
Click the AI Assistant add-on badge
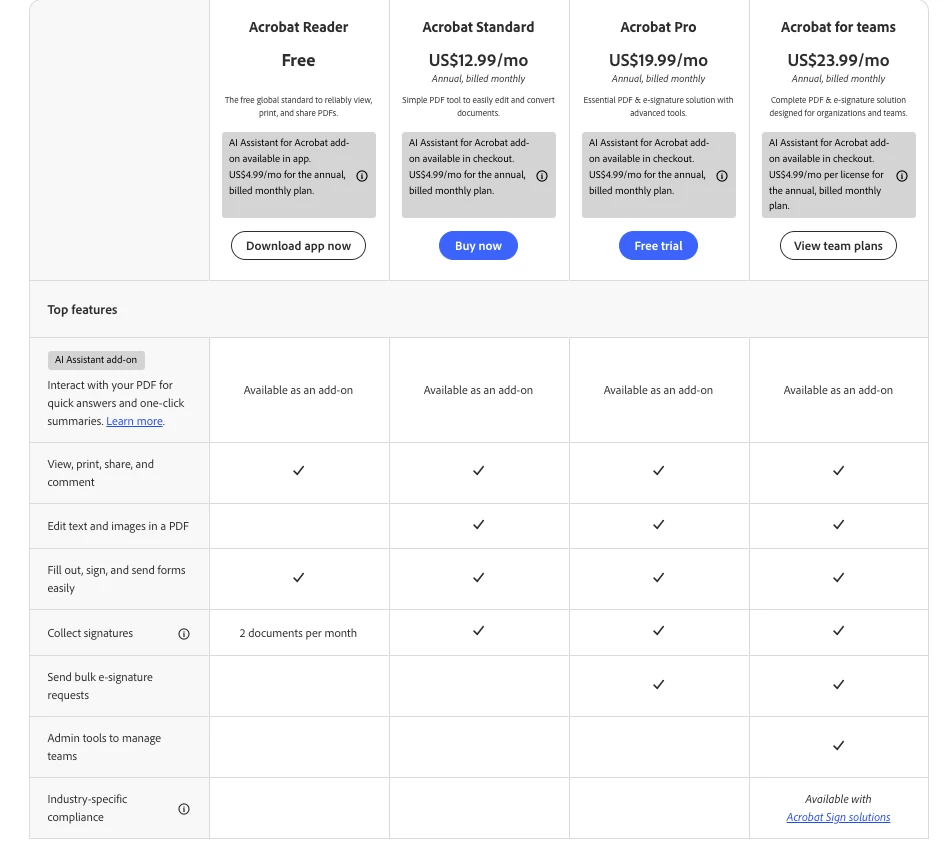96,360
